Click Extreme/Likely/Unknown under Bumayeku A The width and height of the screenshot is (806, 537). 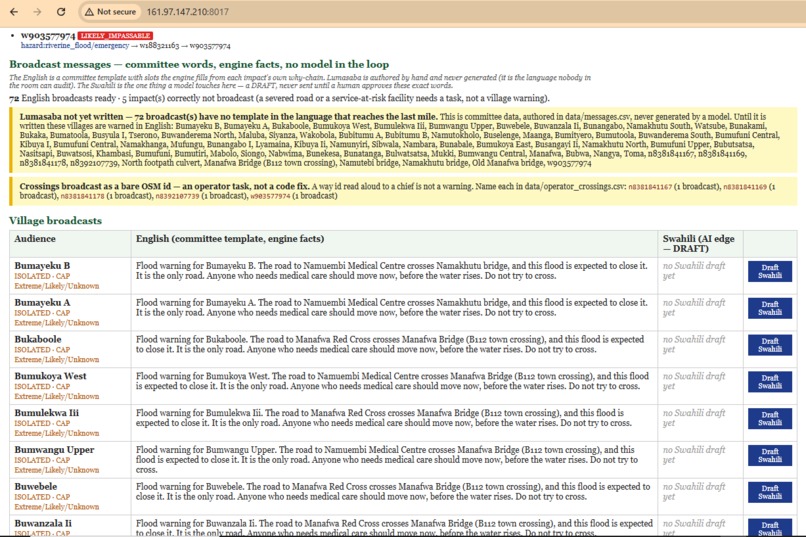coord(57,323)
